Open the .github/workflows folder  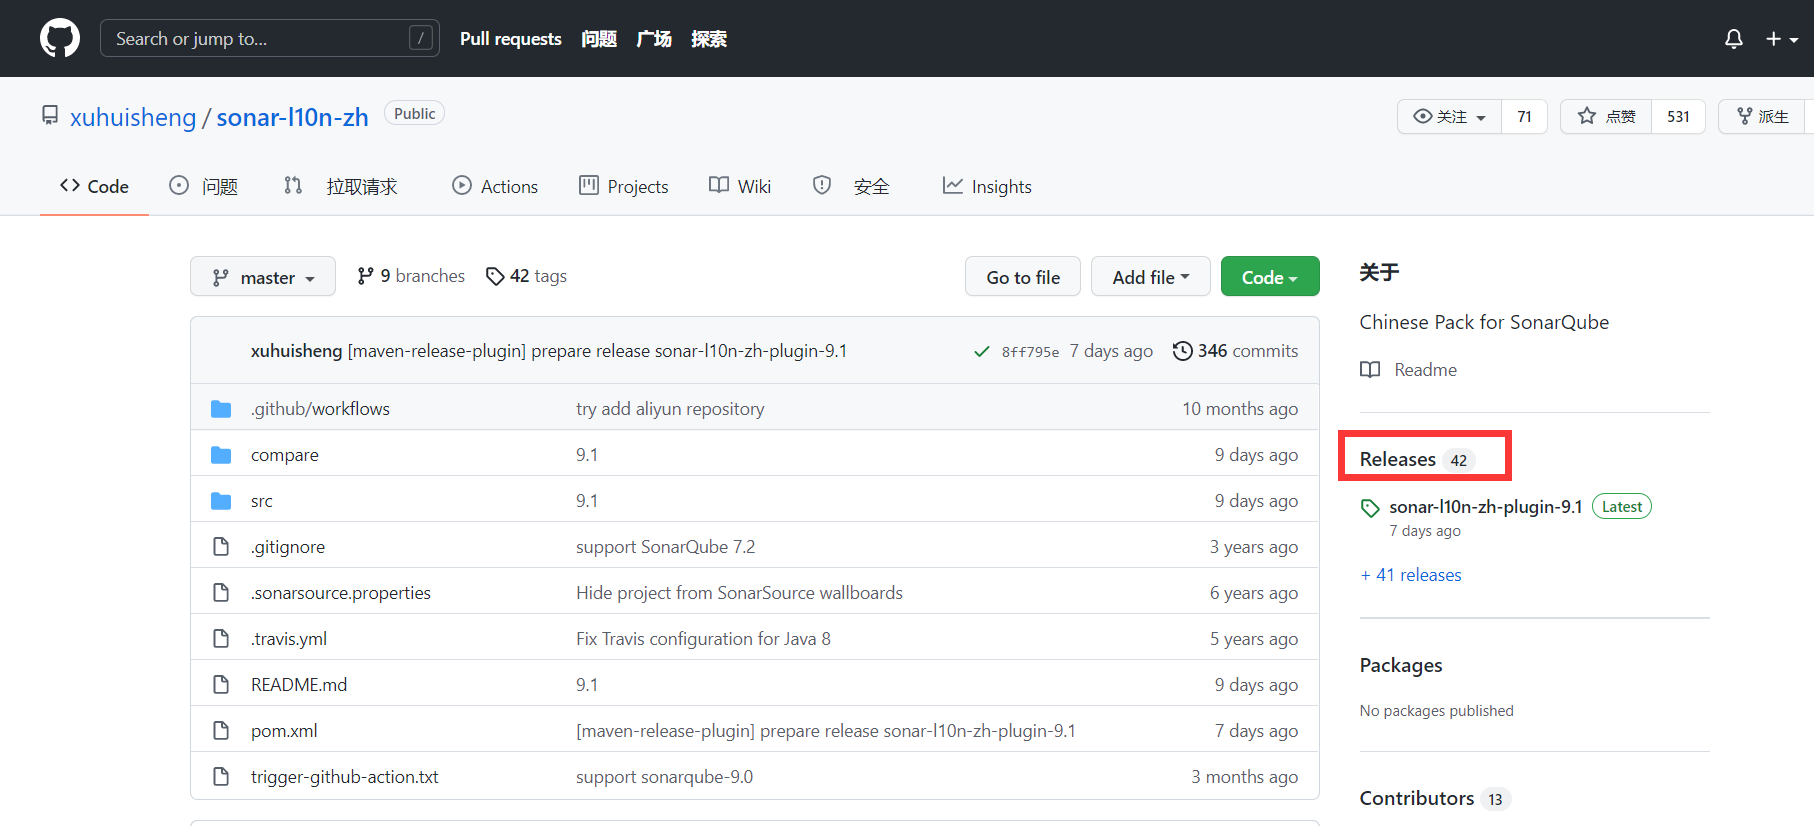click(320, 409)
